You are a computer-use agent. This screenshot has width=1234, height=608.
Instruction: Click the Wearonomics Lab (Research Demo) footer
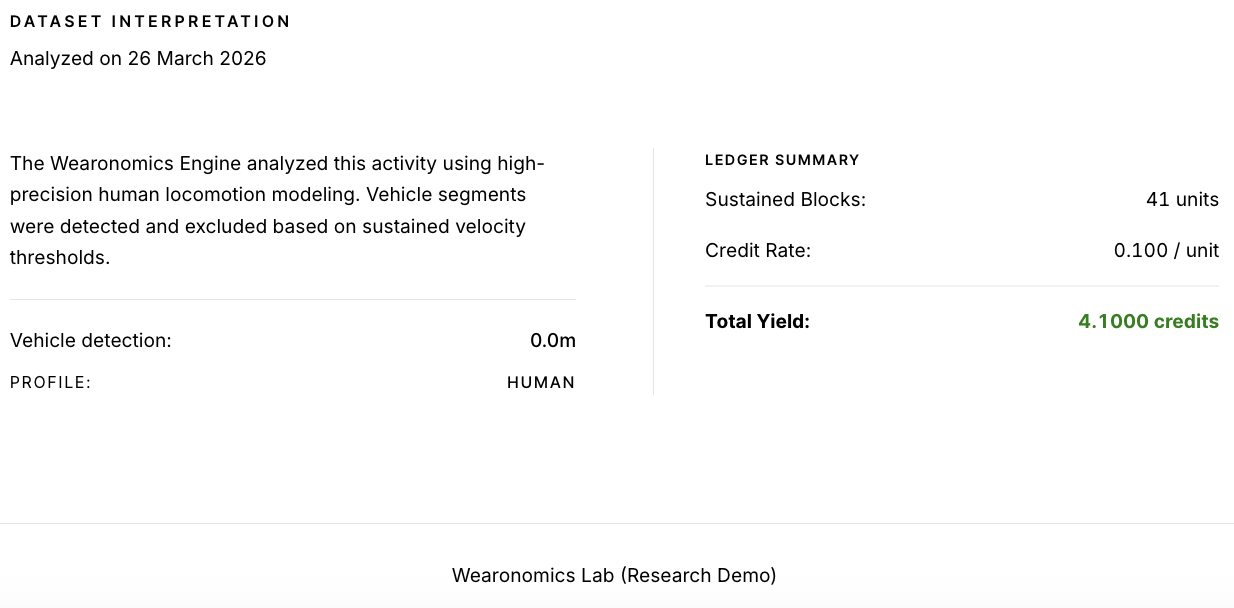click(x=614, y=575)
